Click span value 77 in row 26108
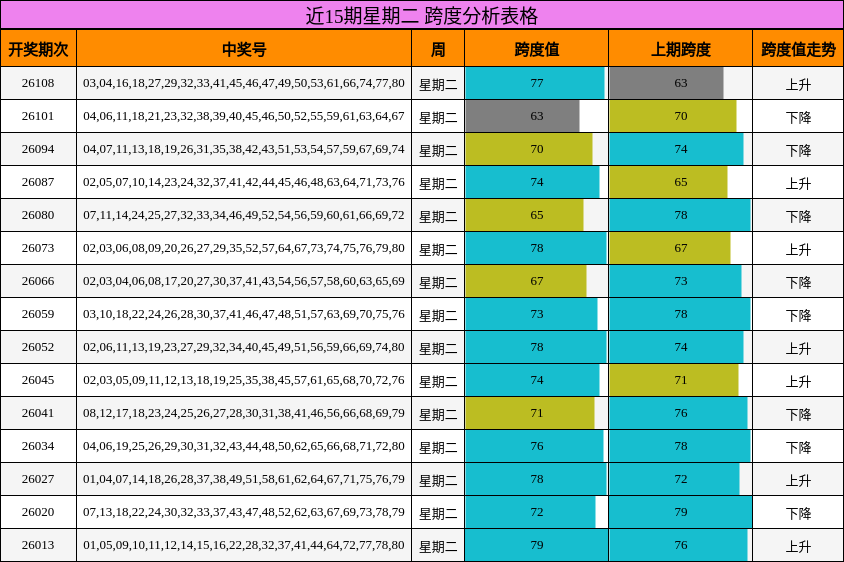The image size is (844, 562). point(537,83)
